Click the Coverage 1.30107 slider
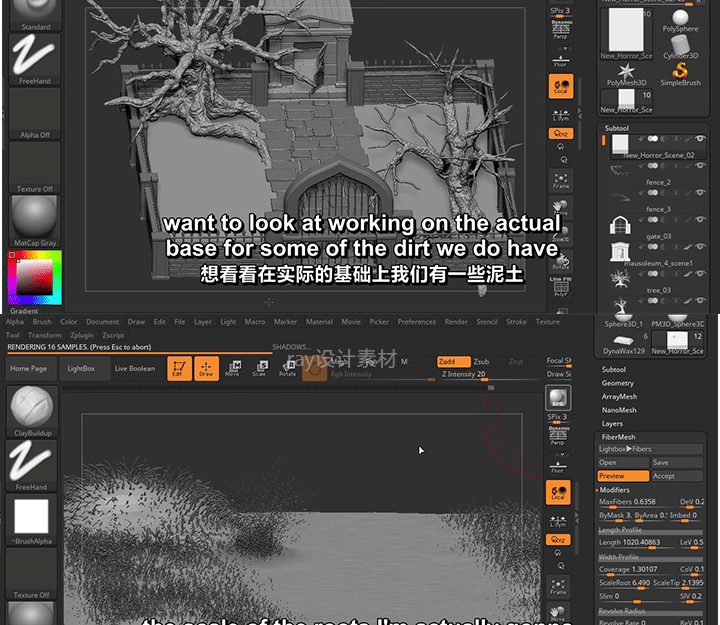The height and width of the screenshot is (625, 720). [637, 570]
